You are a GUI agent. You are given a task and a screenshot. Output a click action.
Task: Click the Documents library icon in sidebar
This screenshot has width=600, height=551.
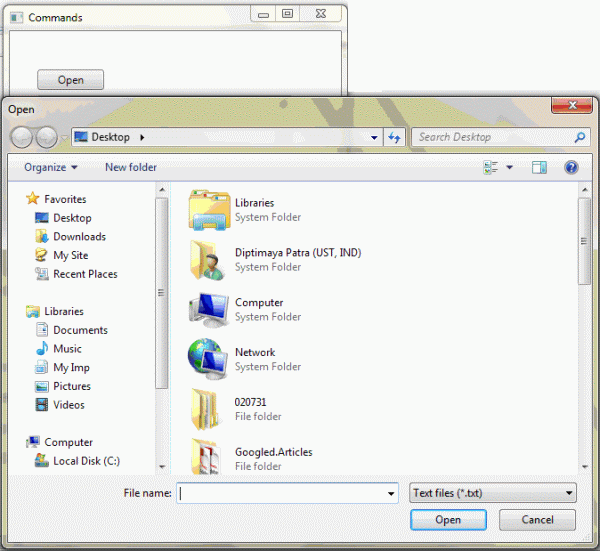point(41,329)
